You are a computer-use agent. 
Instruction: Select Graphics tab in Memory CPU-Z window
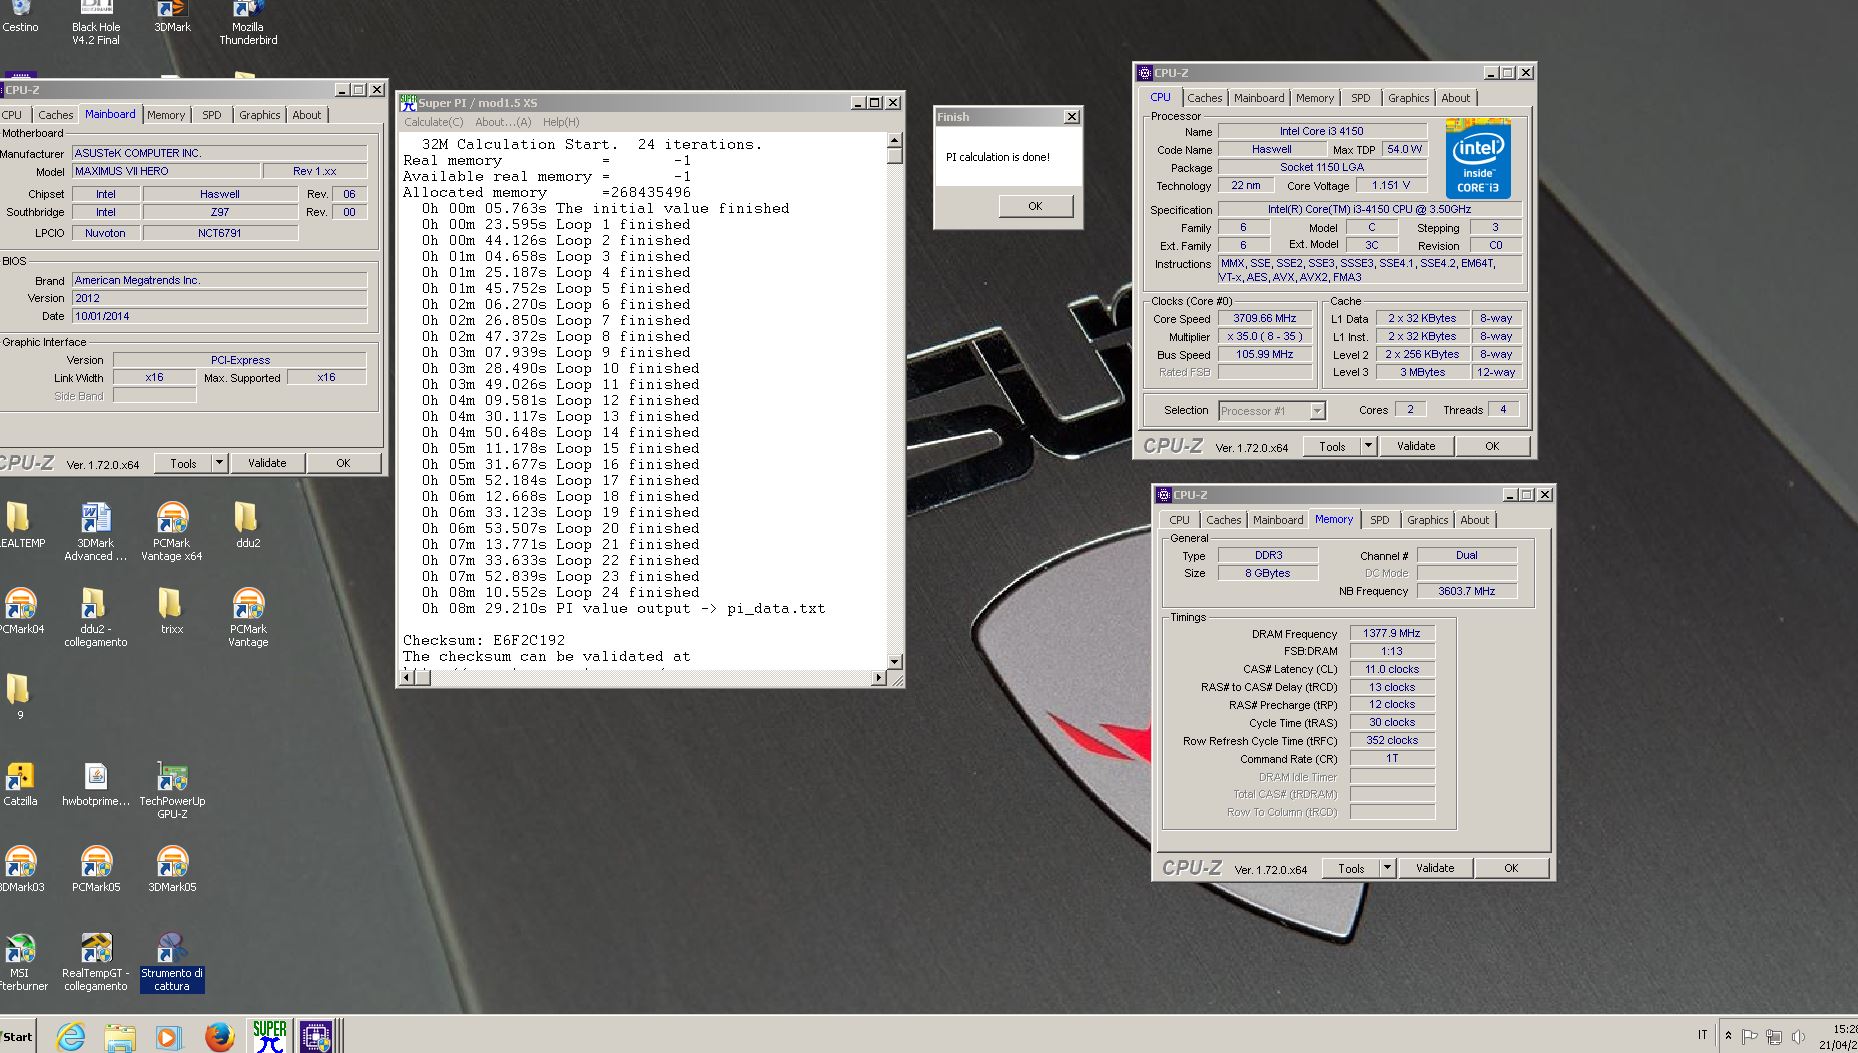click(1427, 520)
